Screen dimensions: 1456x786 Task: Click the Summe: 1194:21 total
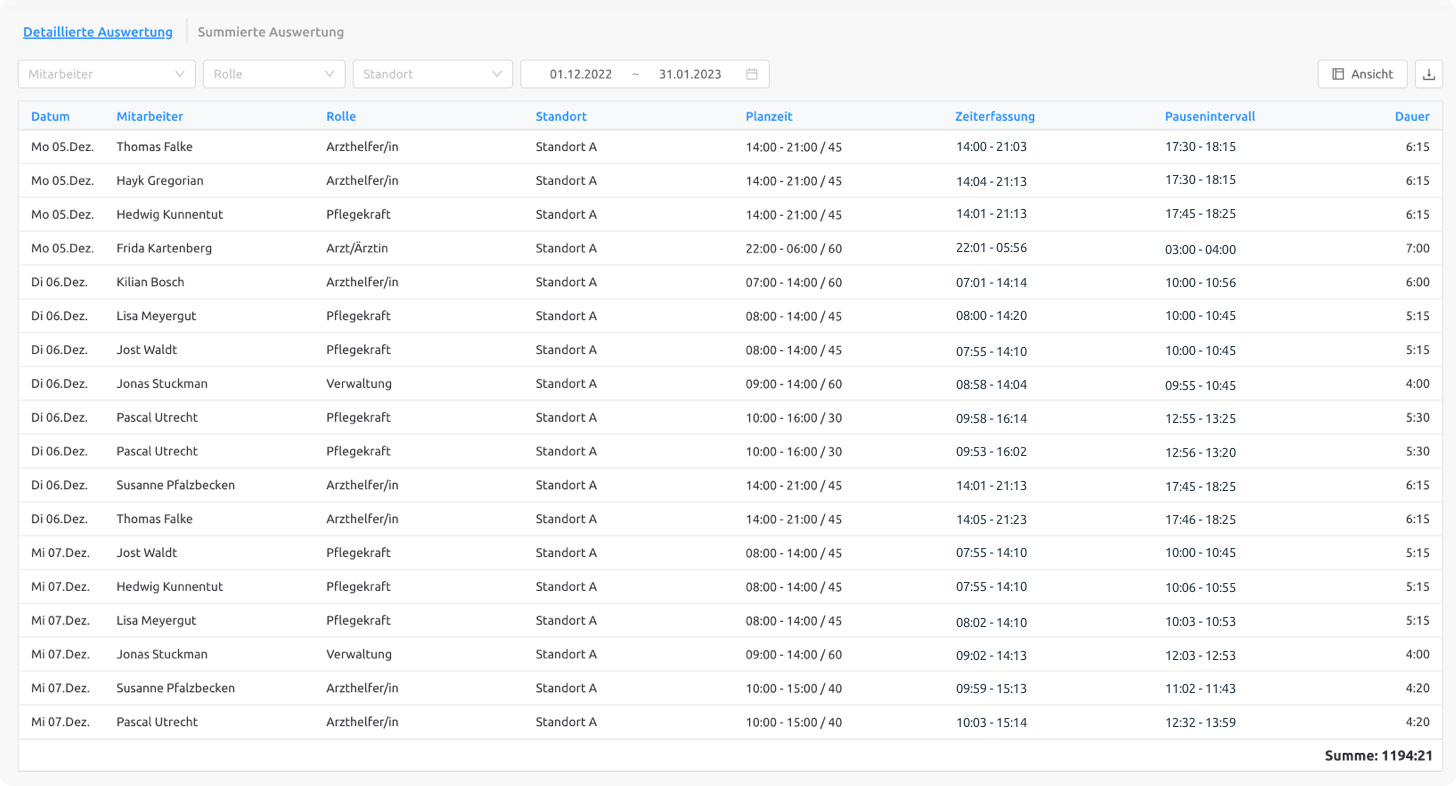[x=1377, y=756]
